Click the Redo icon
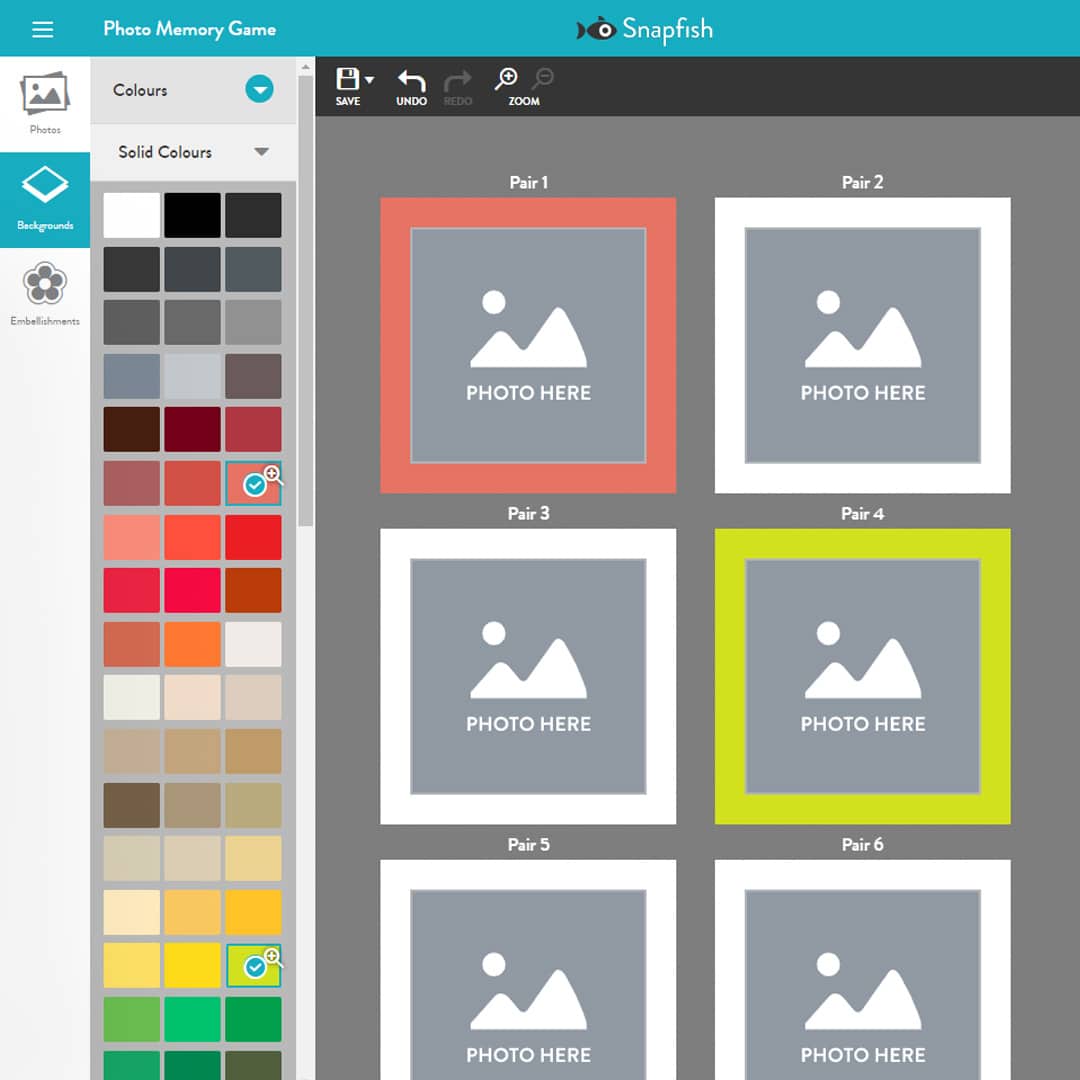Screen dimensions: 1080x1080 click(457, 80)
